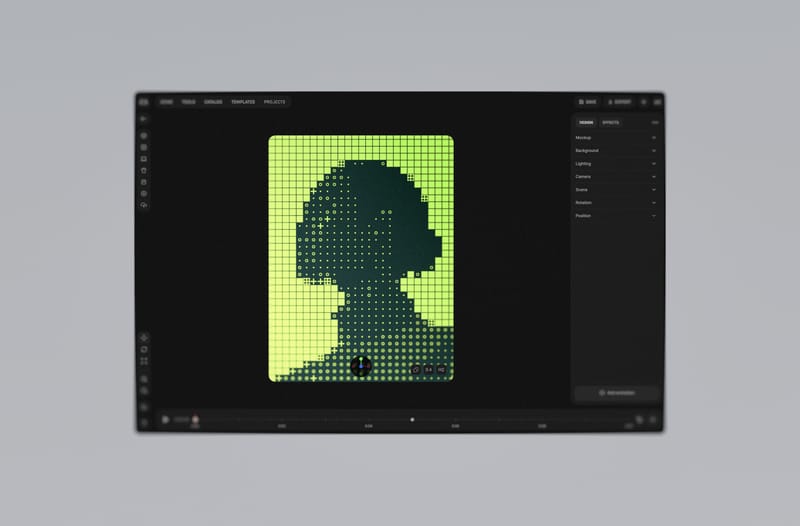Open the TOOLS menu
The width and height of the screenshot is (800, 526).
tap(188, 102)
